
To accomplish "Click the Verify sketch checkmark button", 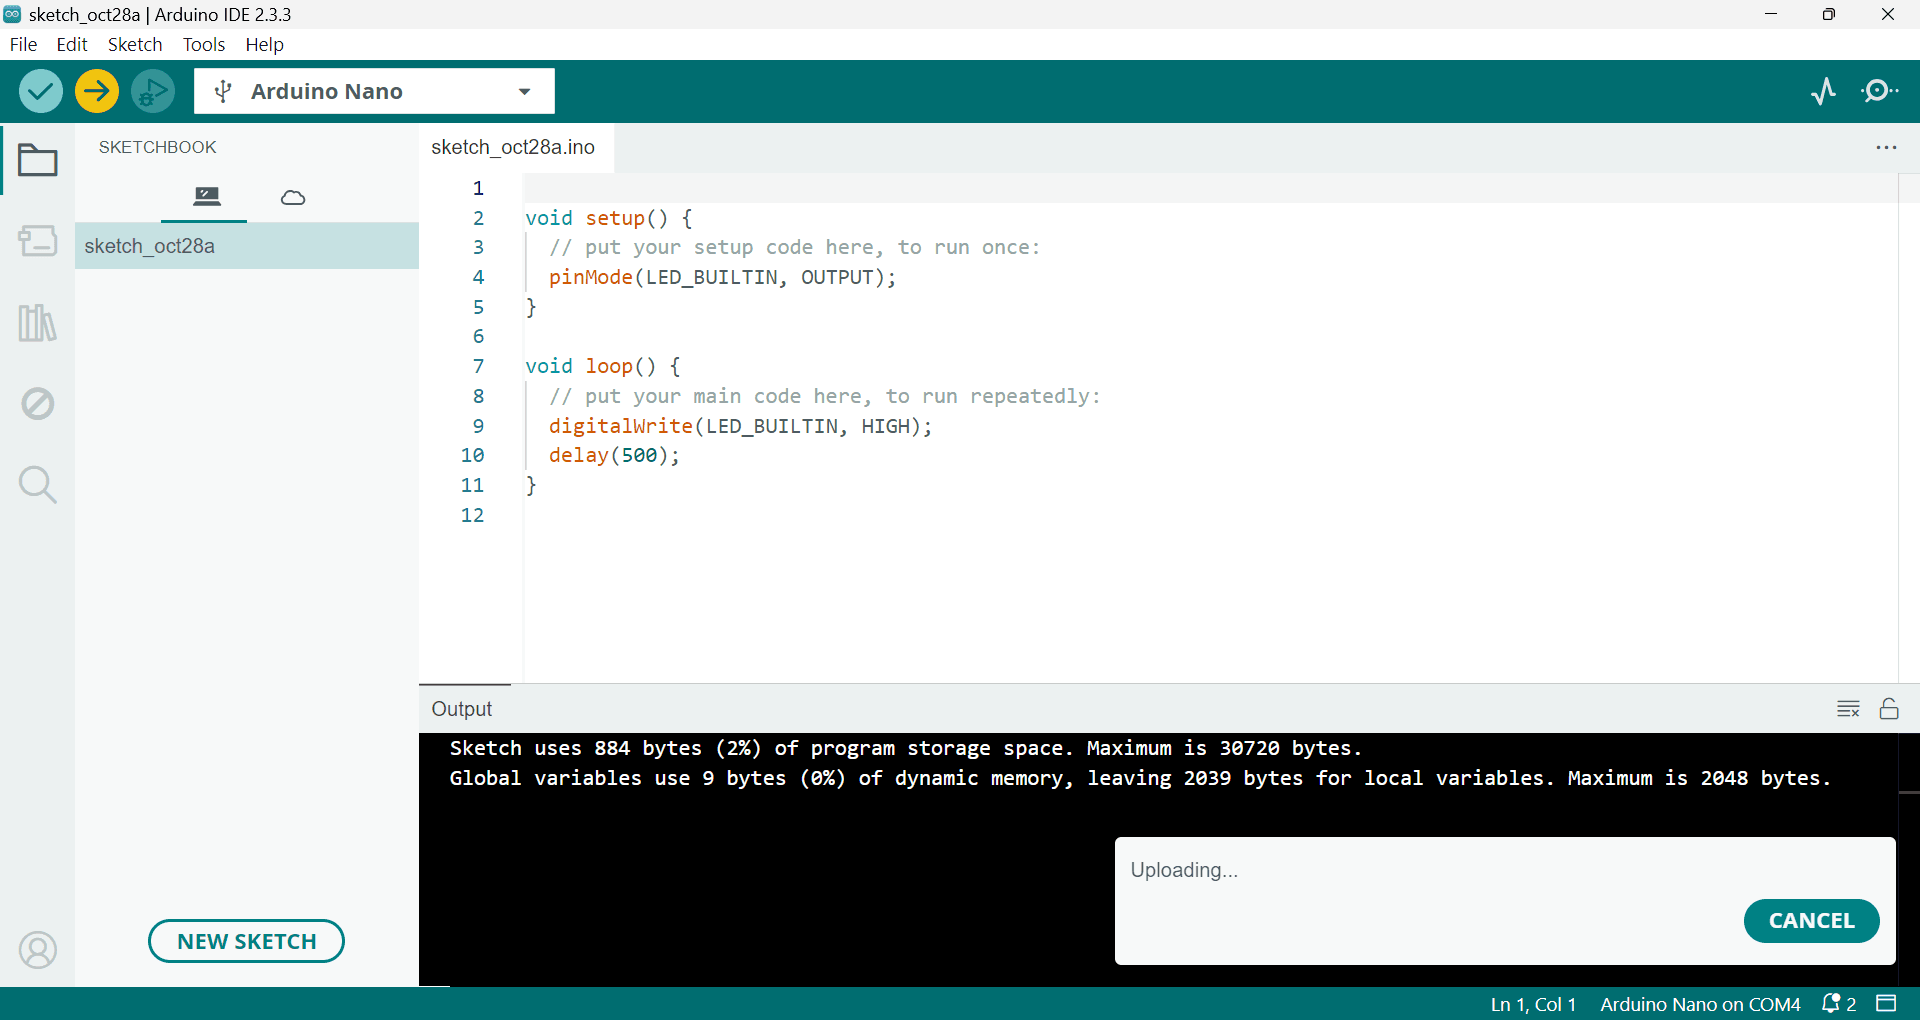I will tap(41, 92).
